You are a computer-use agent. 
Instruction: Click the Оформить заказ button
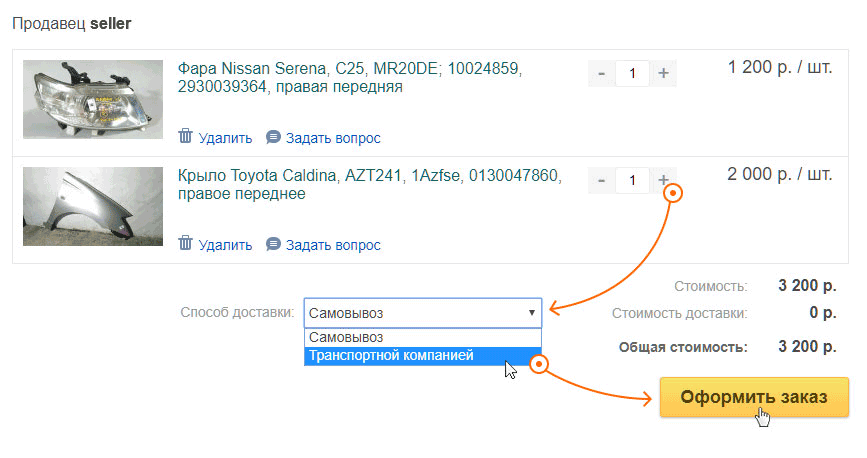point(754,397)
